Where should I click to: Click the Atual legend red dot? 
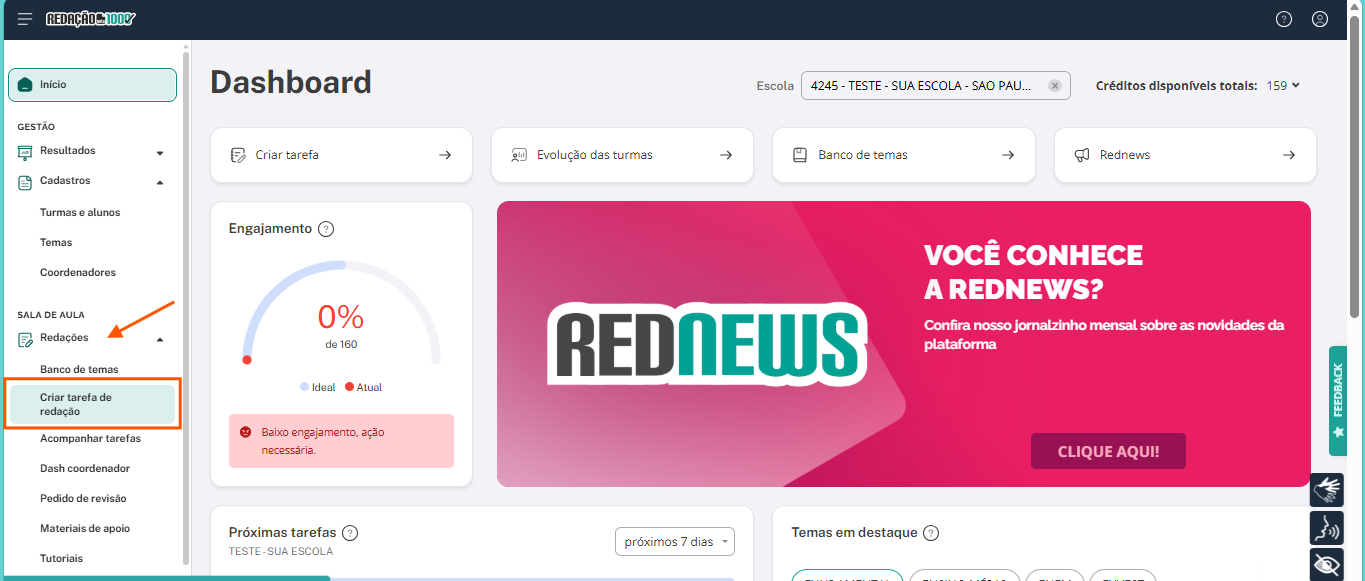click(x=349, y=387)
